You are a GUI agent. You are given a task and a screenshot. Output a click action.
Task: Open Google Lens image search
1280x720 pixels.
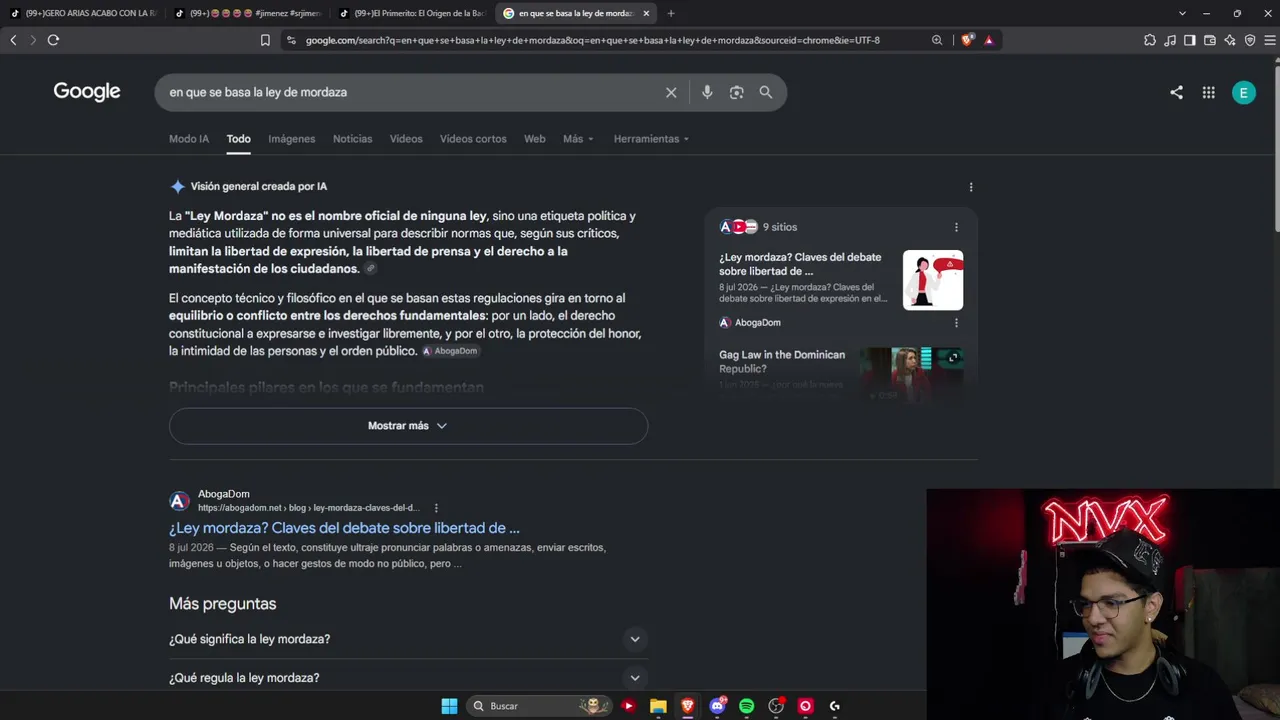(x=736, y=92)
